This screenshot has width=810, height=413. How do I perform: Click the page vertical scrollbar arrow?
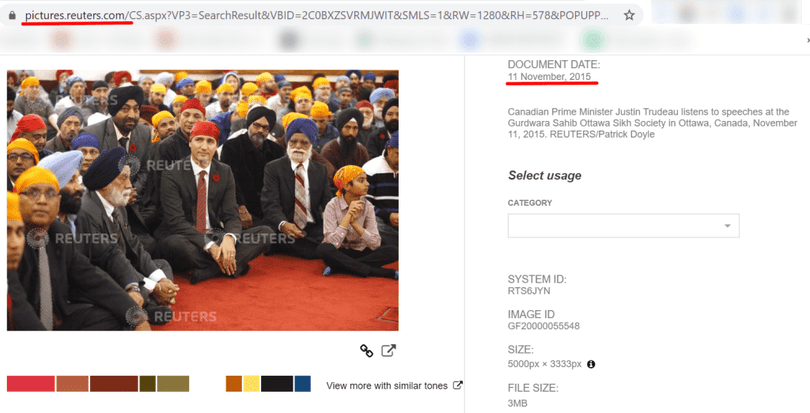[x=805, y=40]
